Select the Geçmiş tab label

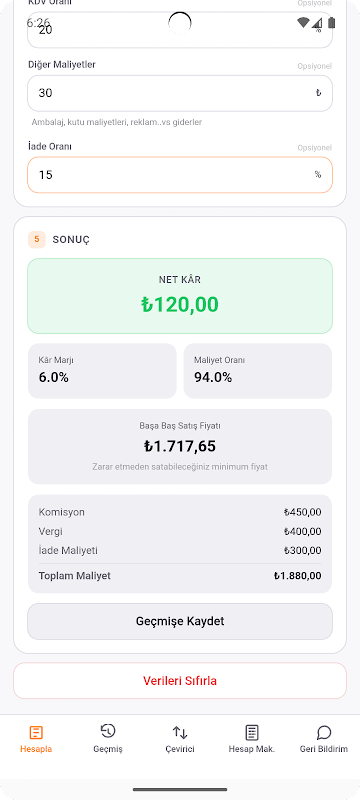point(108,749)
